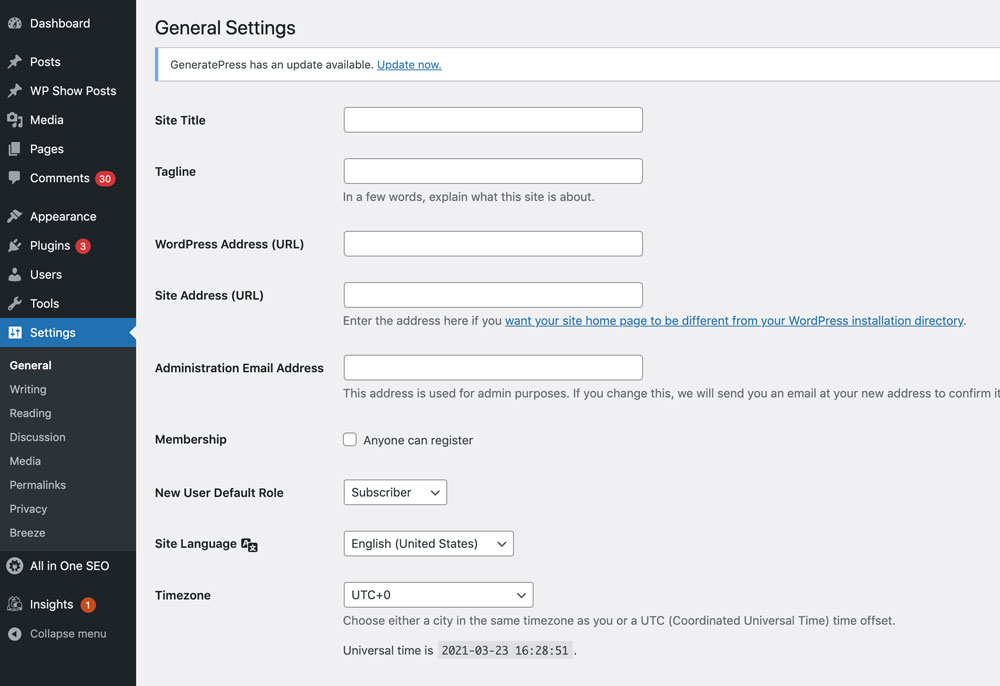Follow the WordPress installation directory help link
Viewport: 1000px width, 686px height.
(734, 321)
